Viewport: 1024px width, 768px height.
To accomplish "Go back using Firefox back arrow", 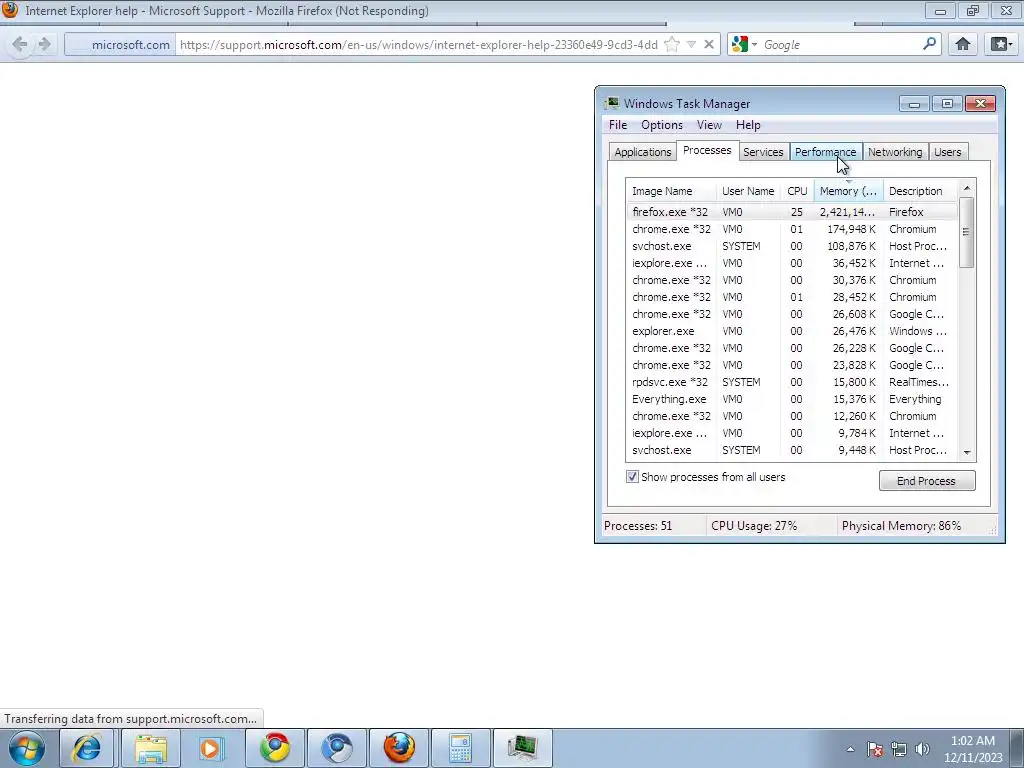I will coord(20,44).
